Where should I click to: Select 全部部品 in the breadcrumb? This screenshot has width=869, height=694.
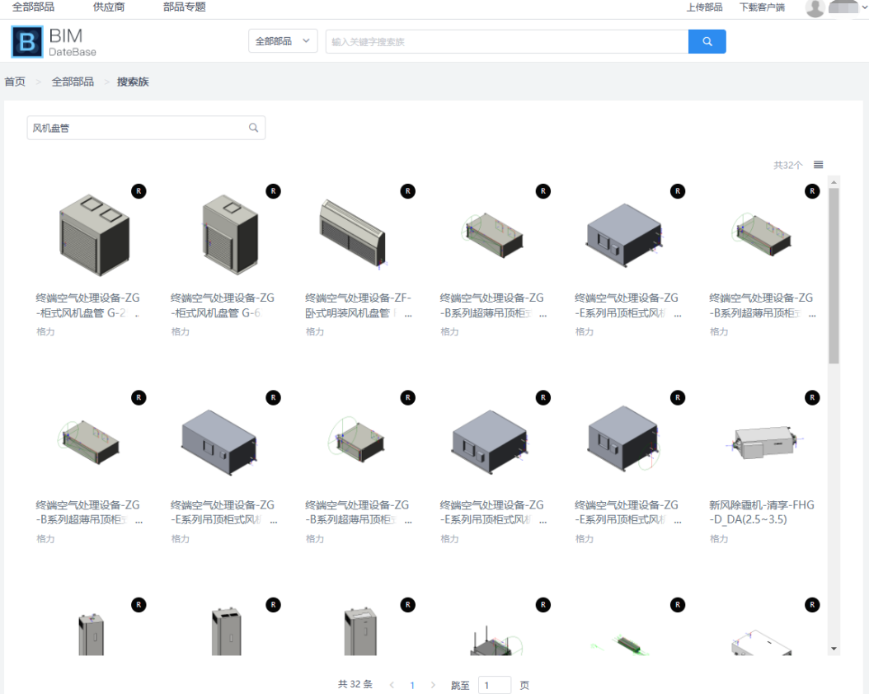click(73, 82)
